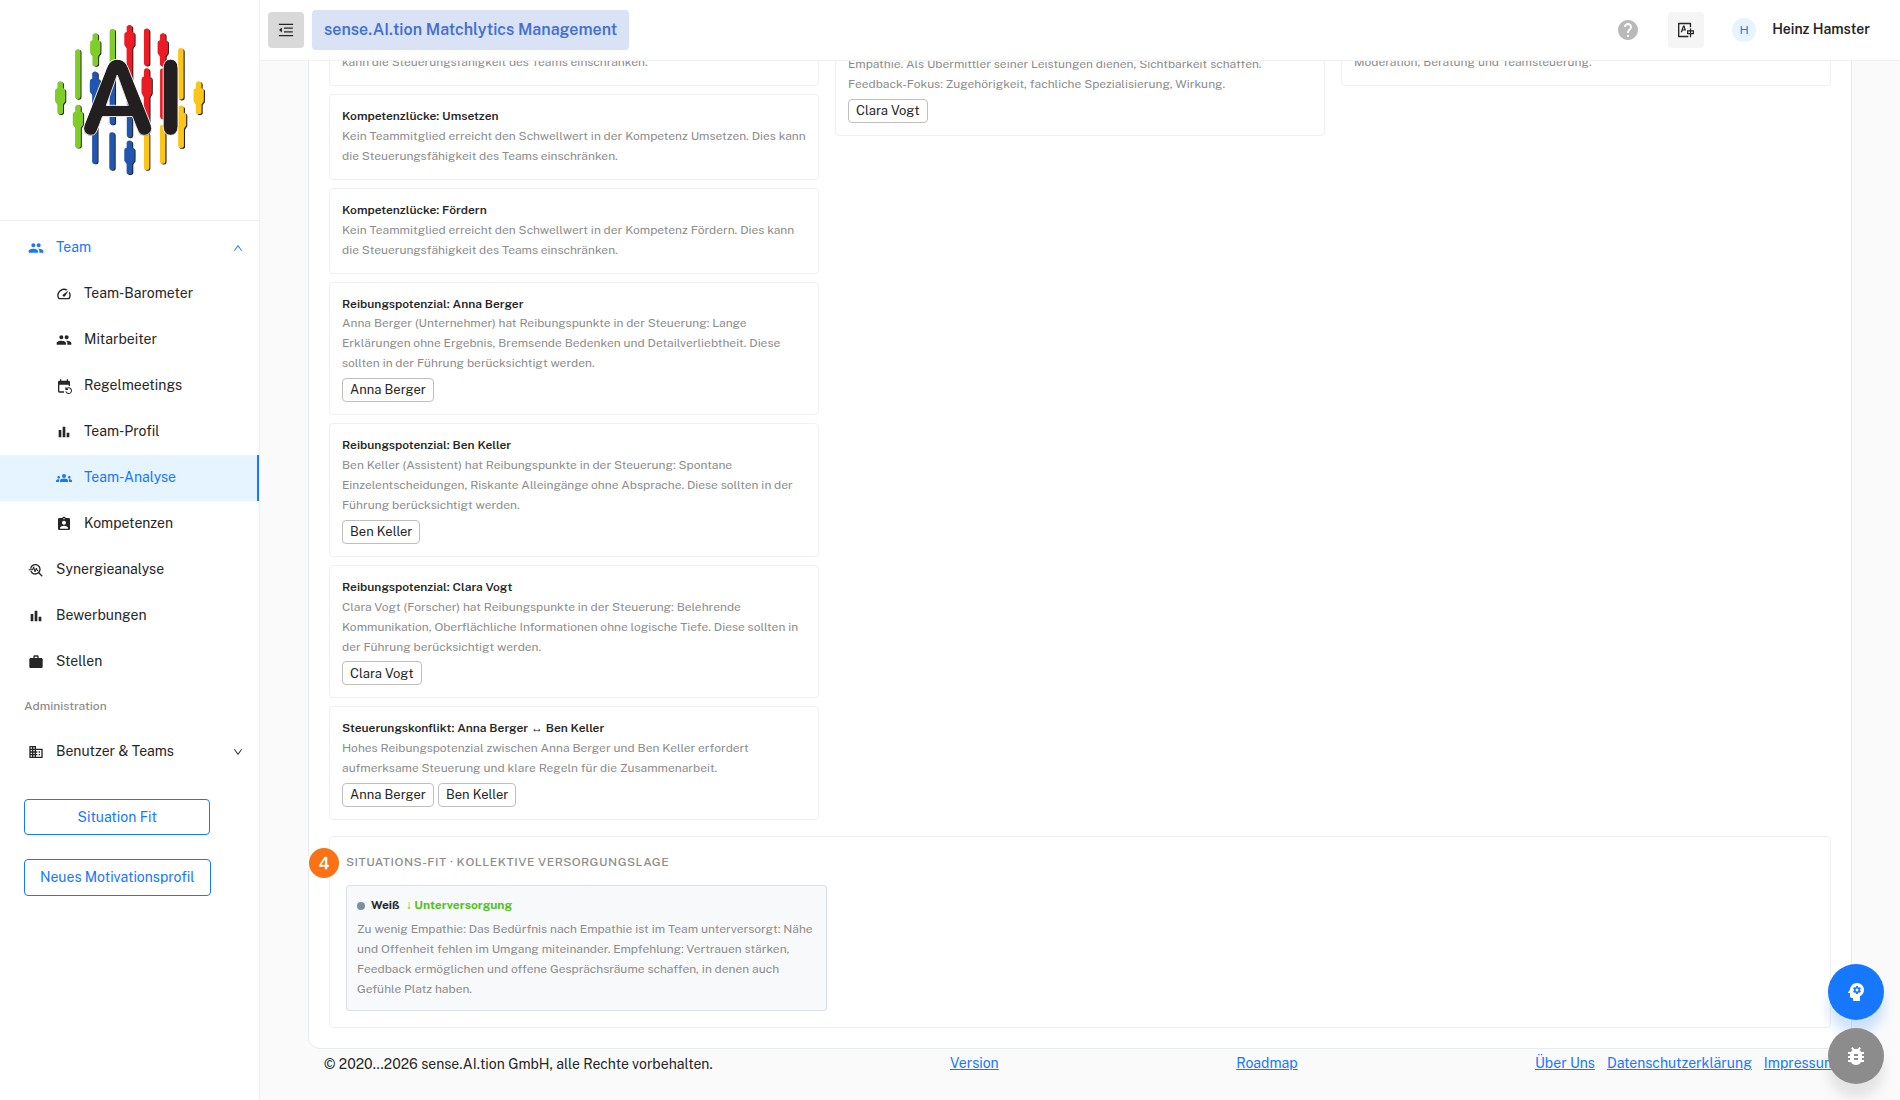This screenshot has width=1900, height=1100.
Task: Click the Anna Berger chip in the Steuerungskonflikt card
Action: point(388,795)
